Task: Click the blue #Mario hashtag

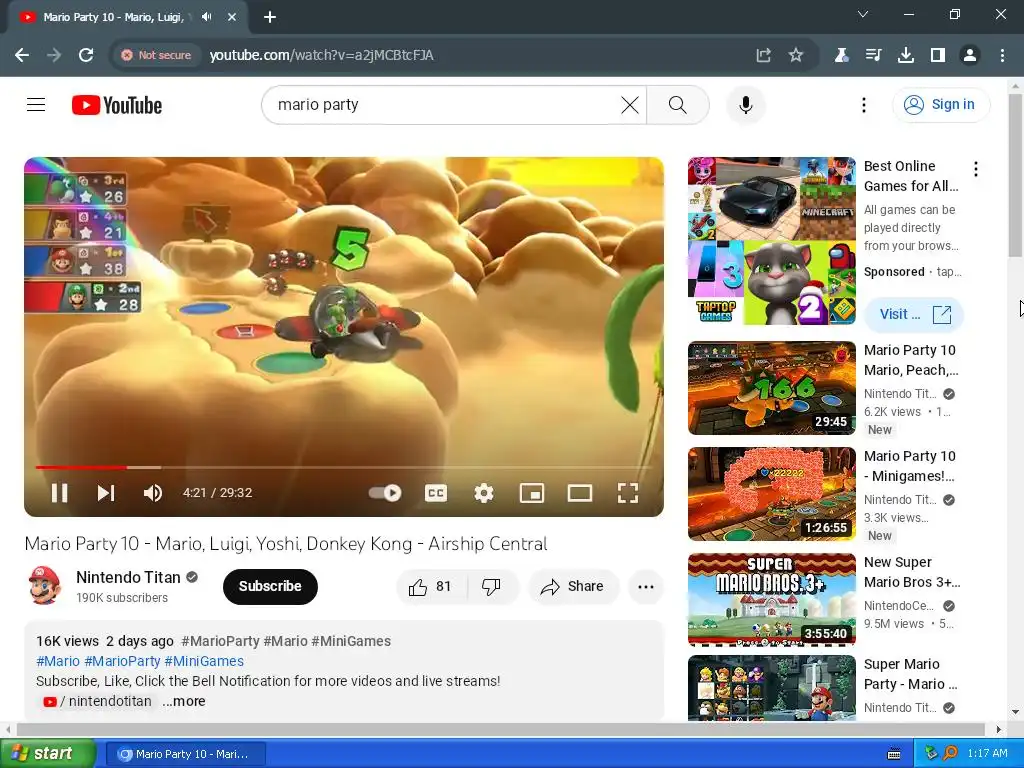Action: click(x=57, y=661)
